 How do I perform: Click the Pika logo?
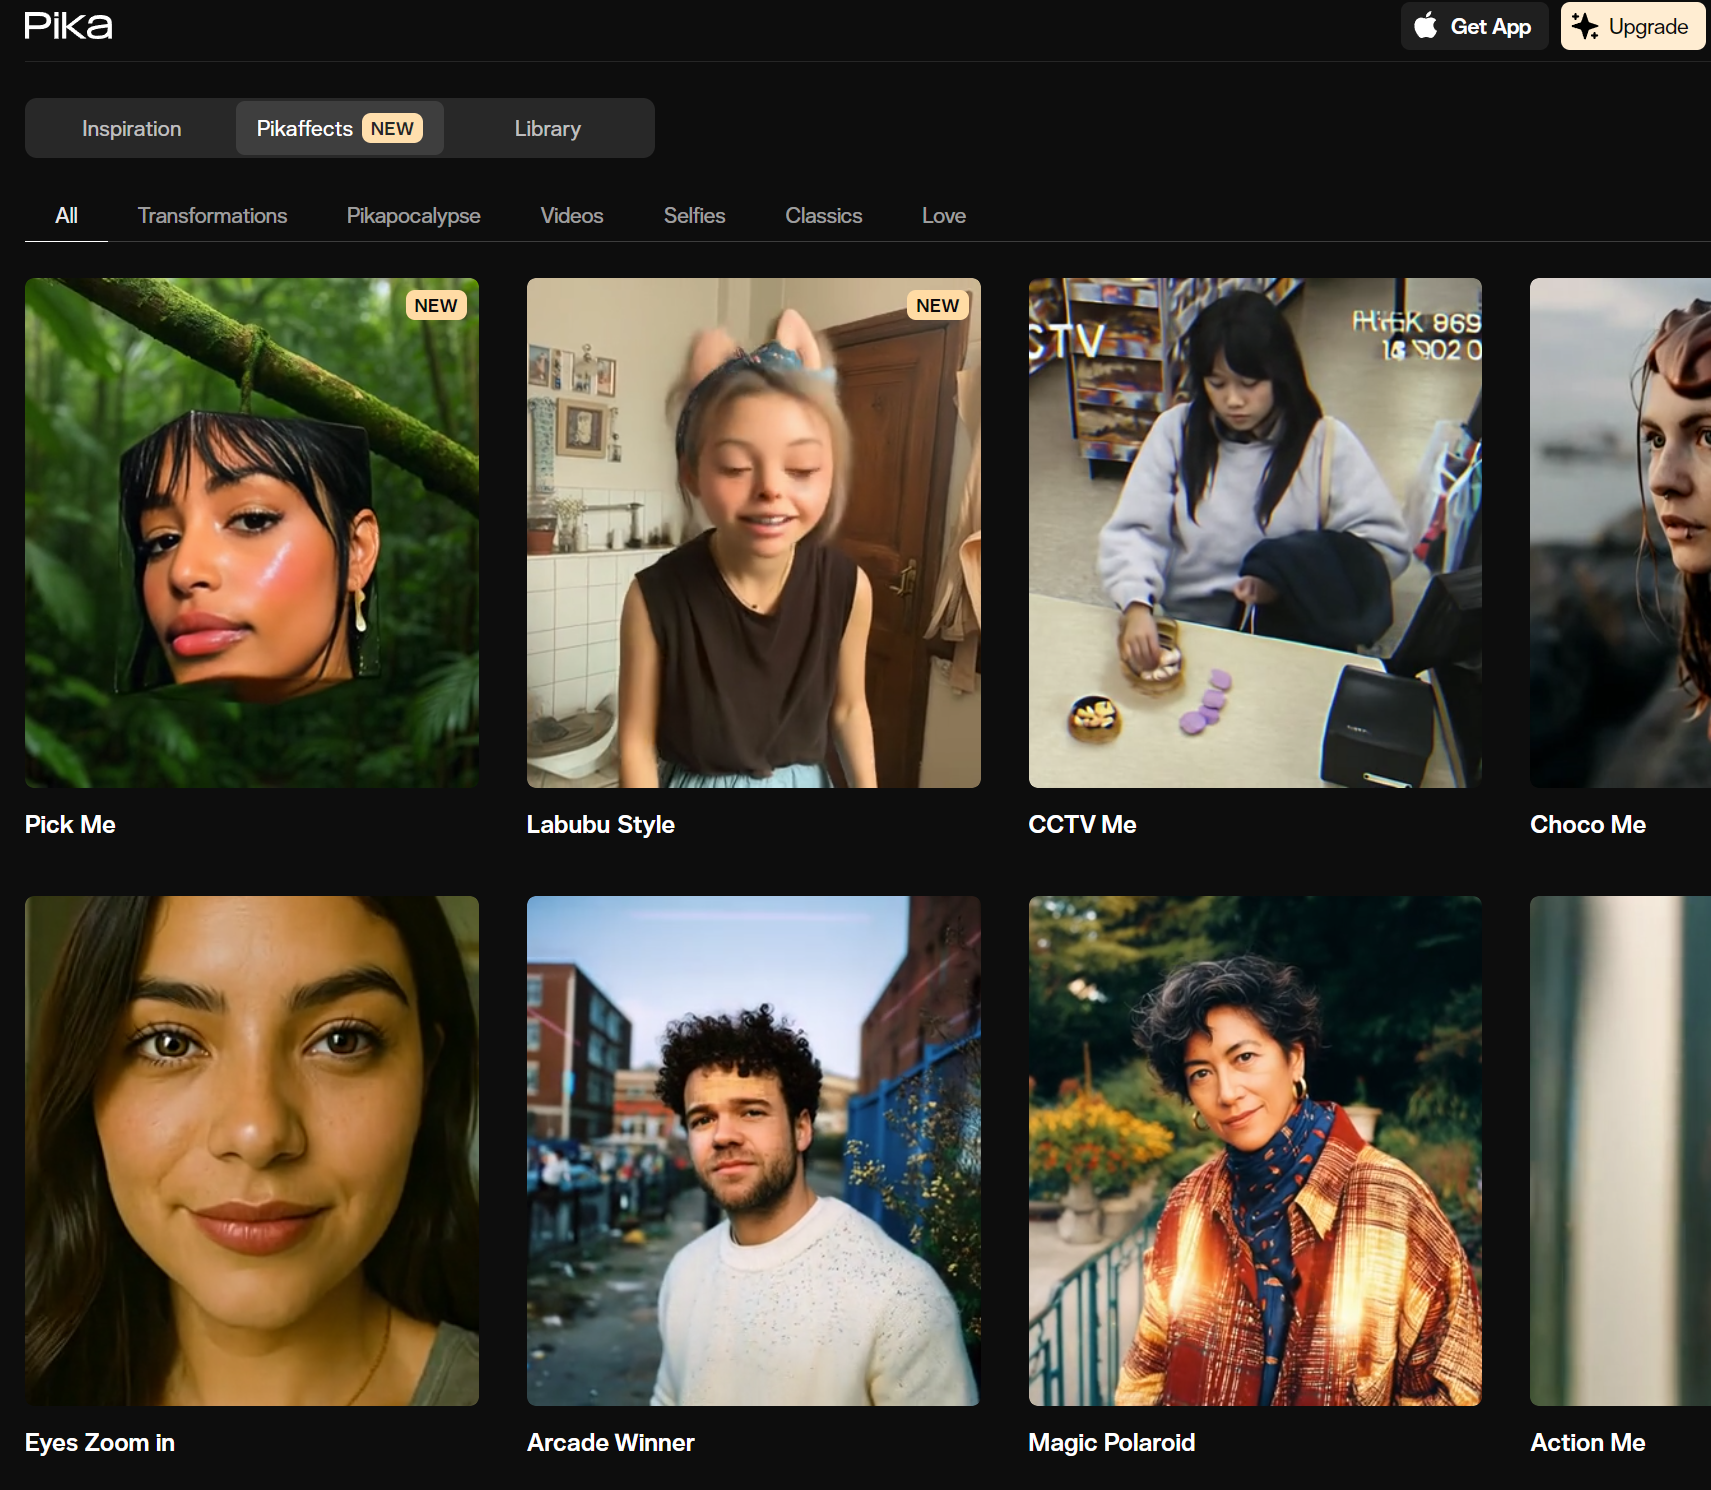click(68, 26)
